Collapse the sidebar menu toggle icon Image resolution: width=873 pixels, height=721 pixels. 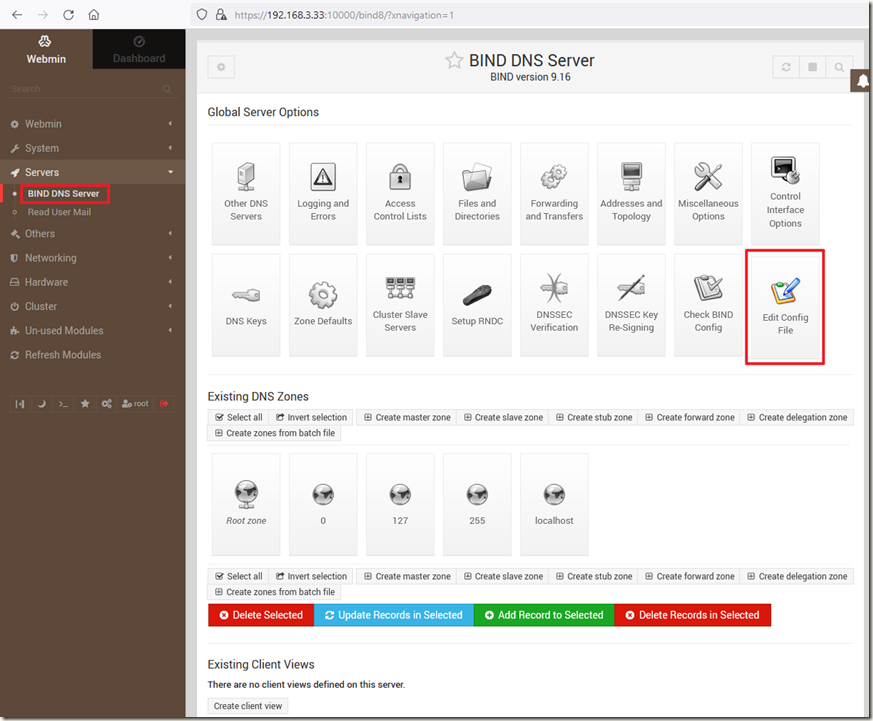click(x=19, y=404)
